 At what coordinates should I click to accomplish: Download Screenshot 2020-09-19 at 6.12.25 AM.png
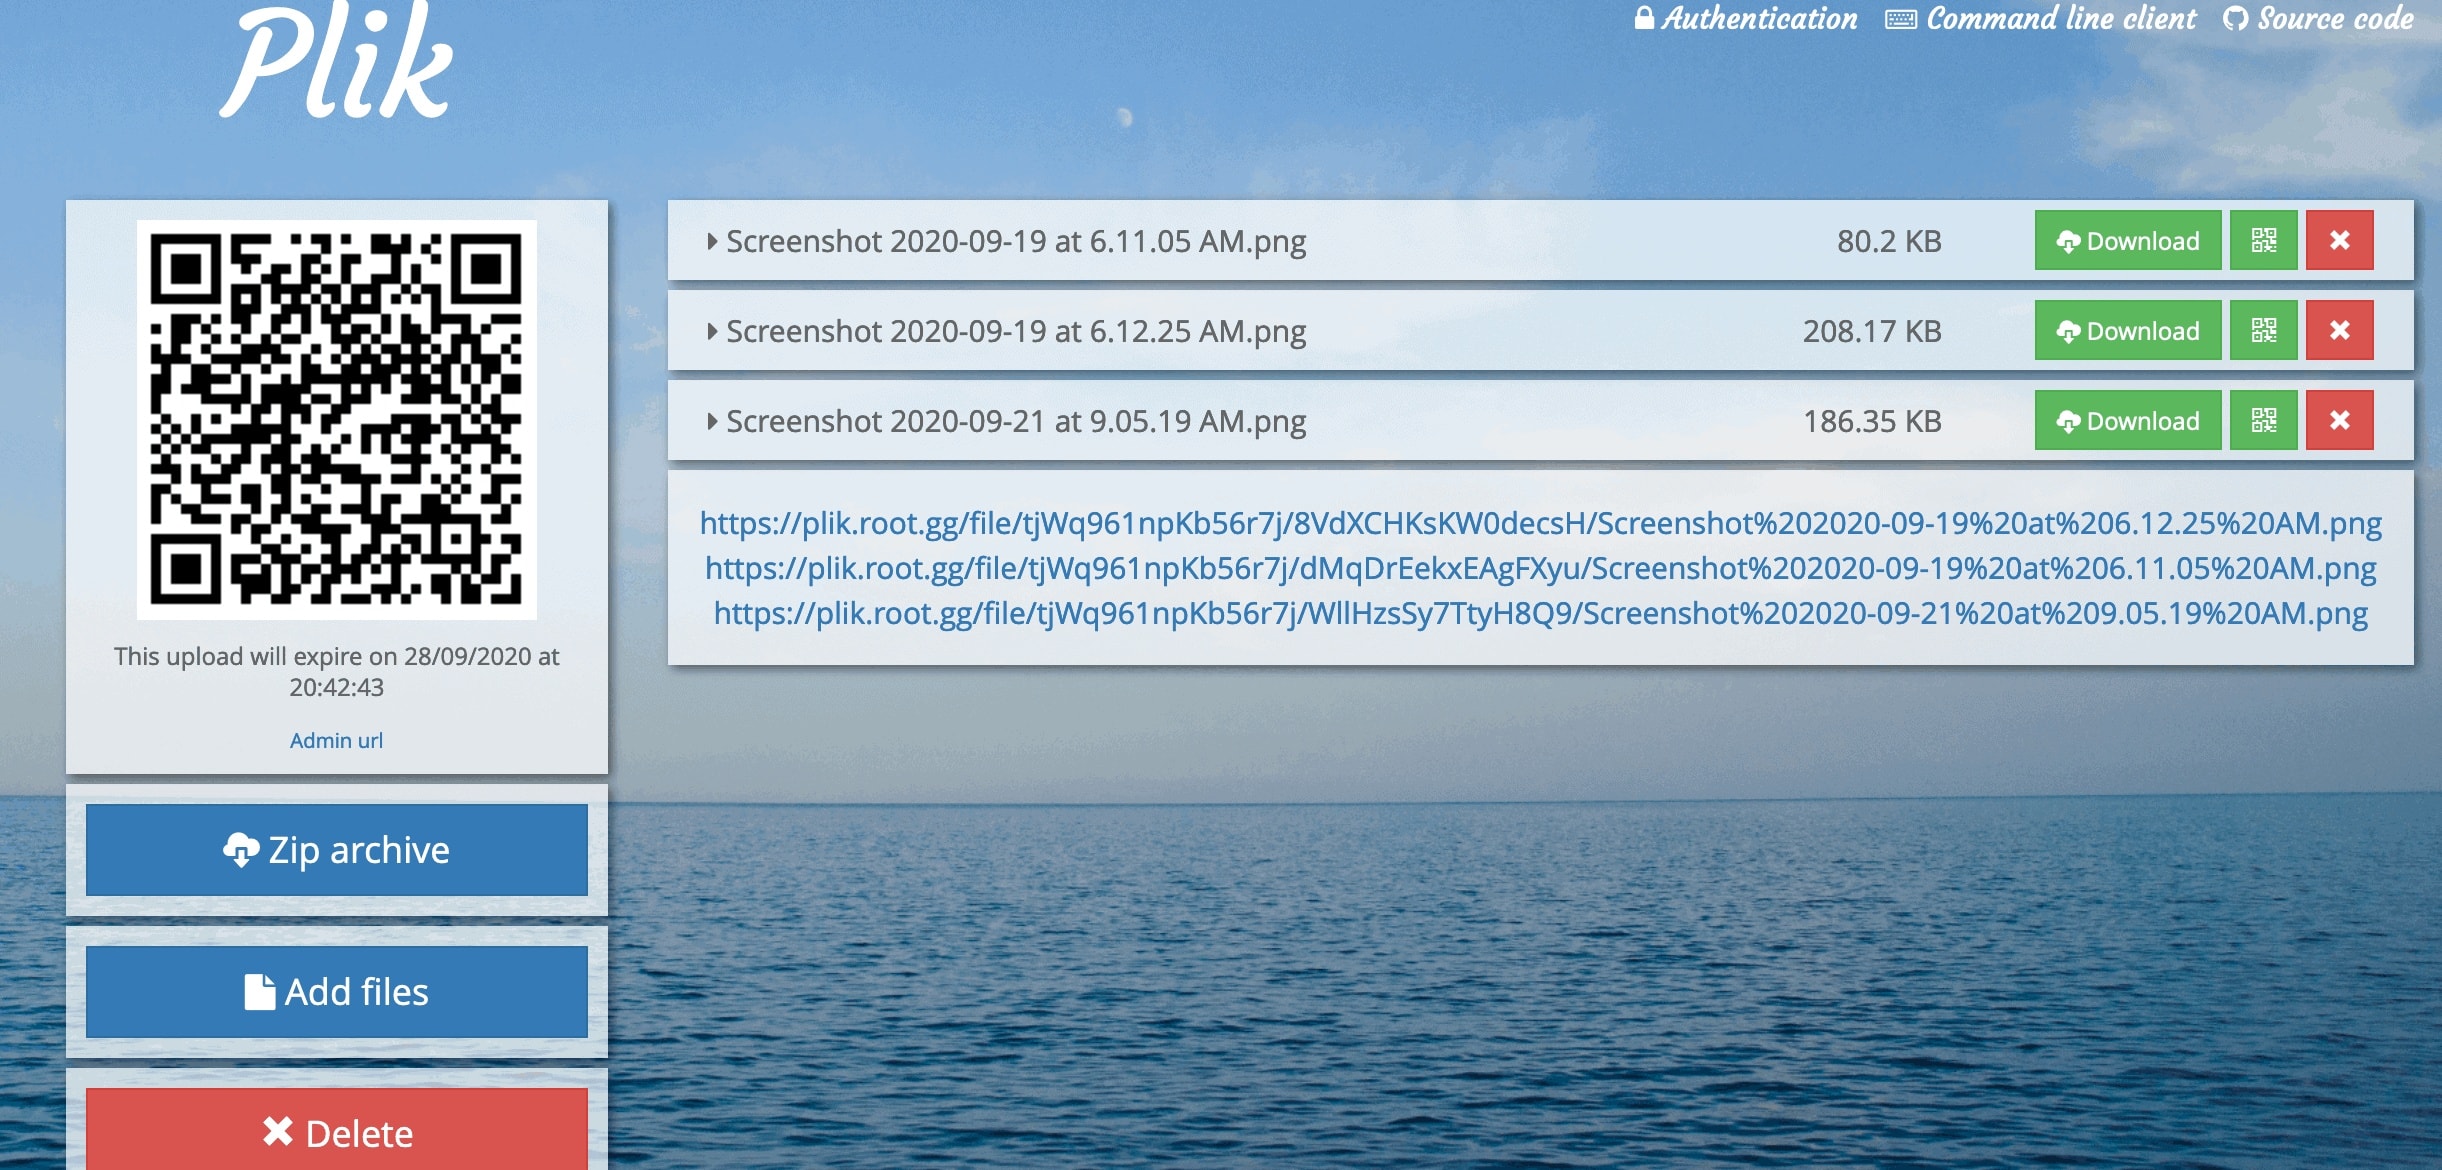click(x=2128, y=330)
